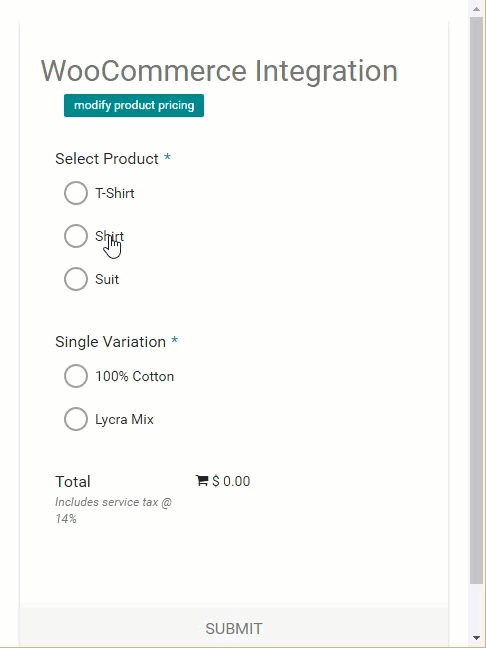Pick the 100% Cotton radio circle
This screenshot has width=486, height=648.
point(76,376)
